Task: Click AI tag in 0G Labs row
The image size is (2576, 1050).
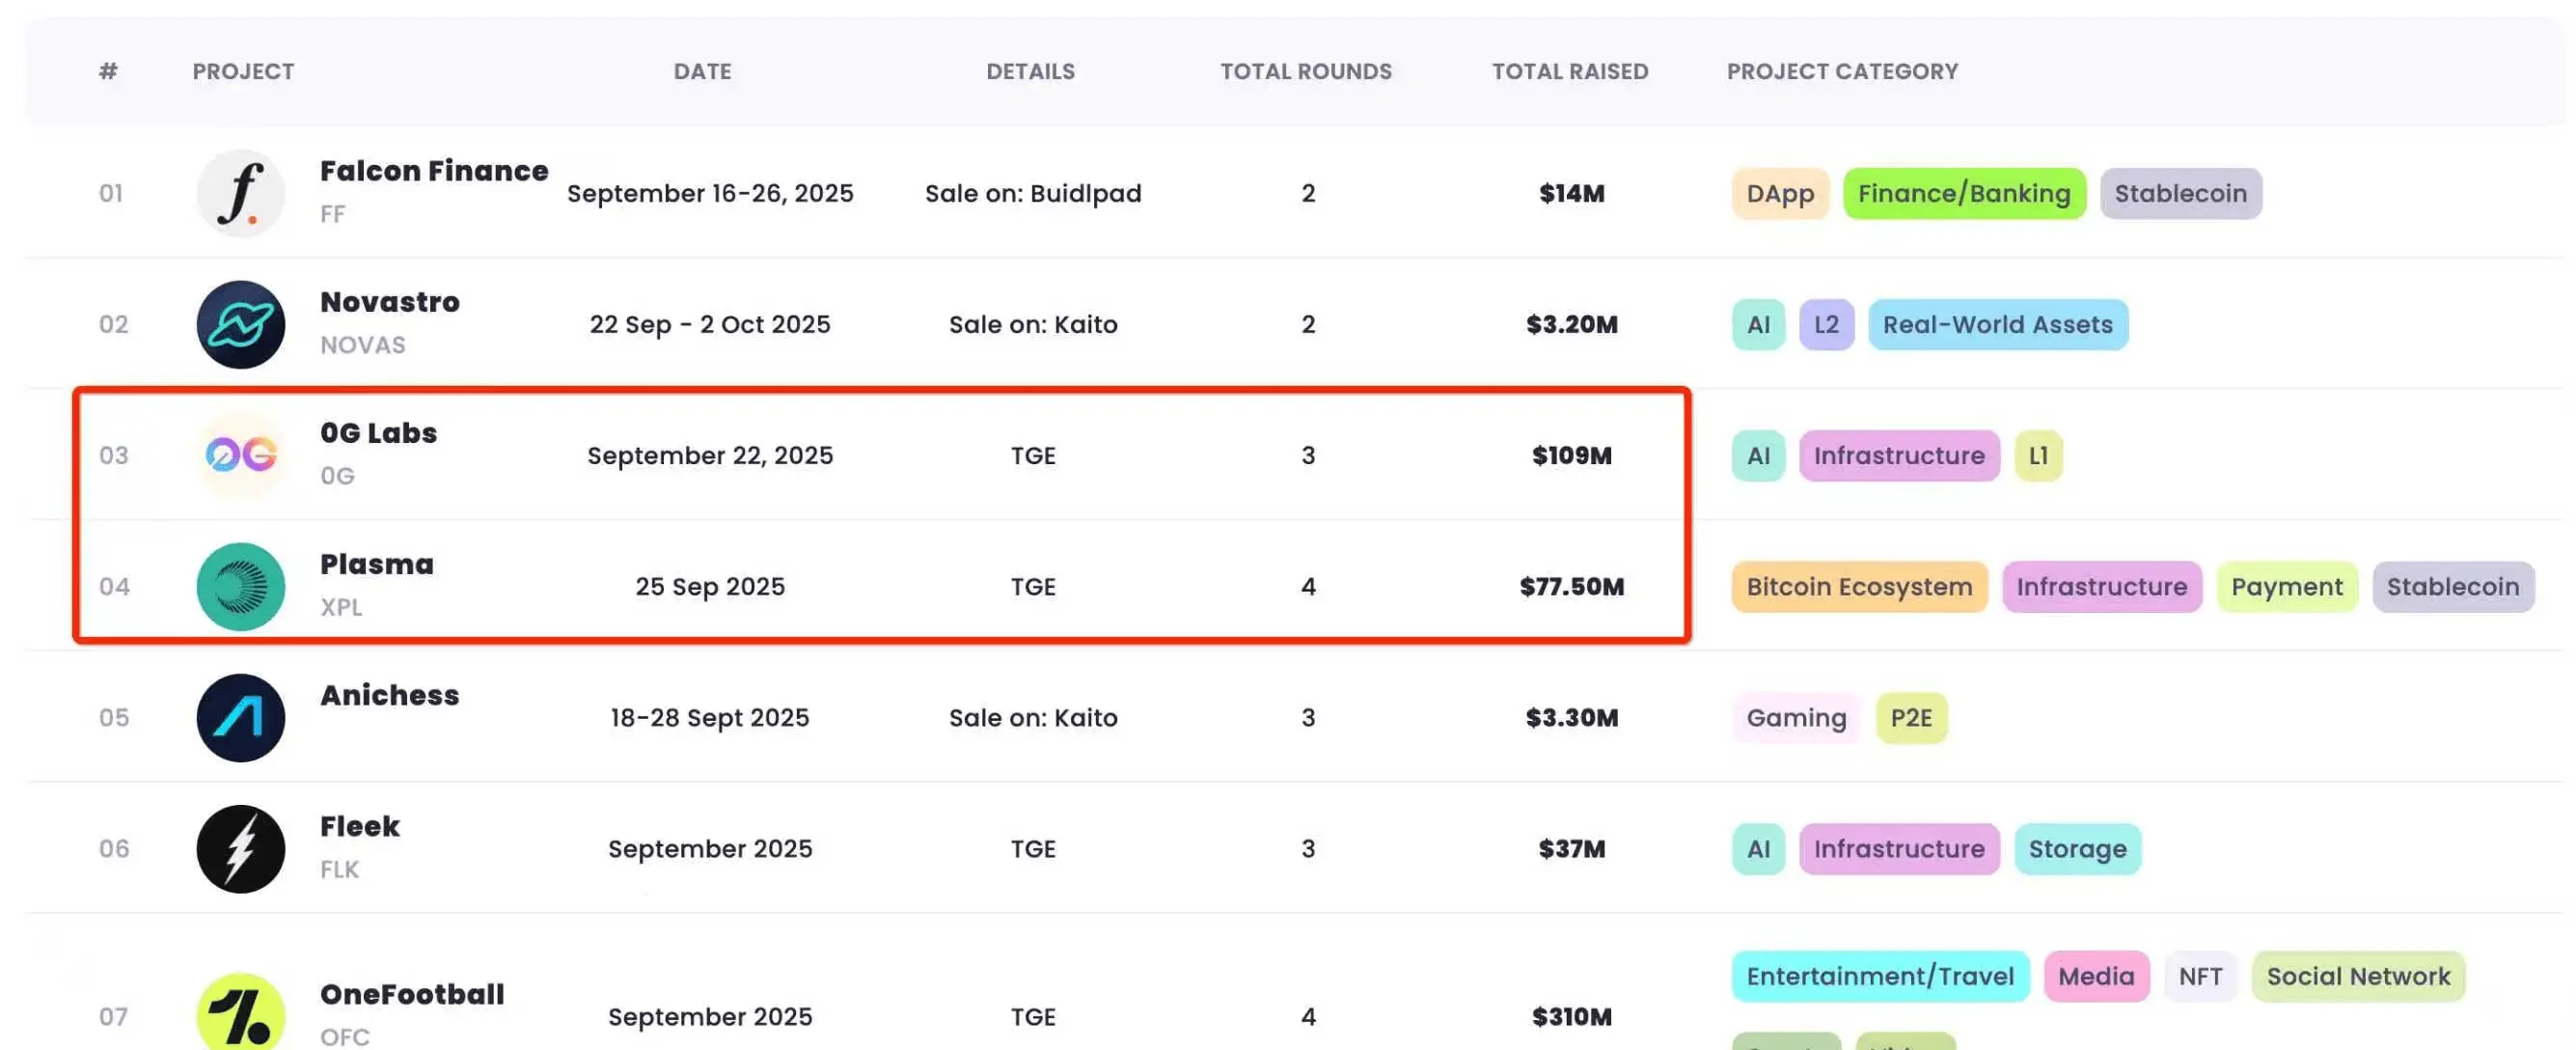Action: 1758,455
